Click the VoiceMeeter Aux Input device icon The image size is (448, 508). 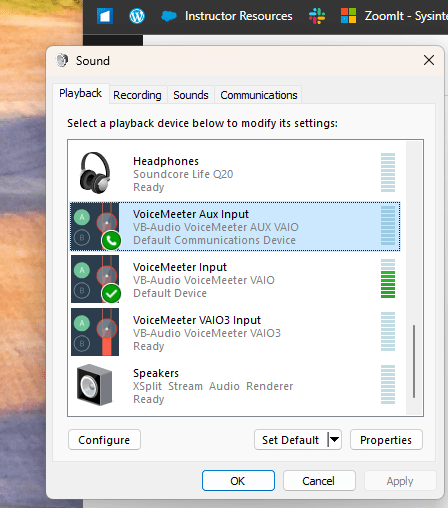click(95, 226)
